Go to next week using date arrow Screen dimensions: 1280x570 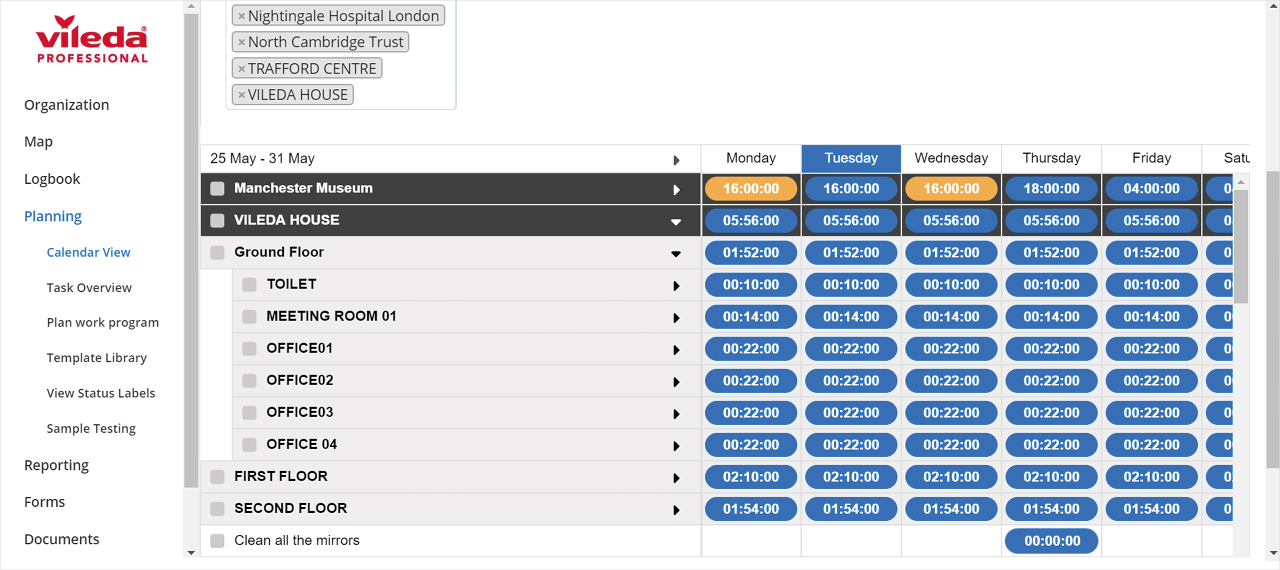click(676, 160)
